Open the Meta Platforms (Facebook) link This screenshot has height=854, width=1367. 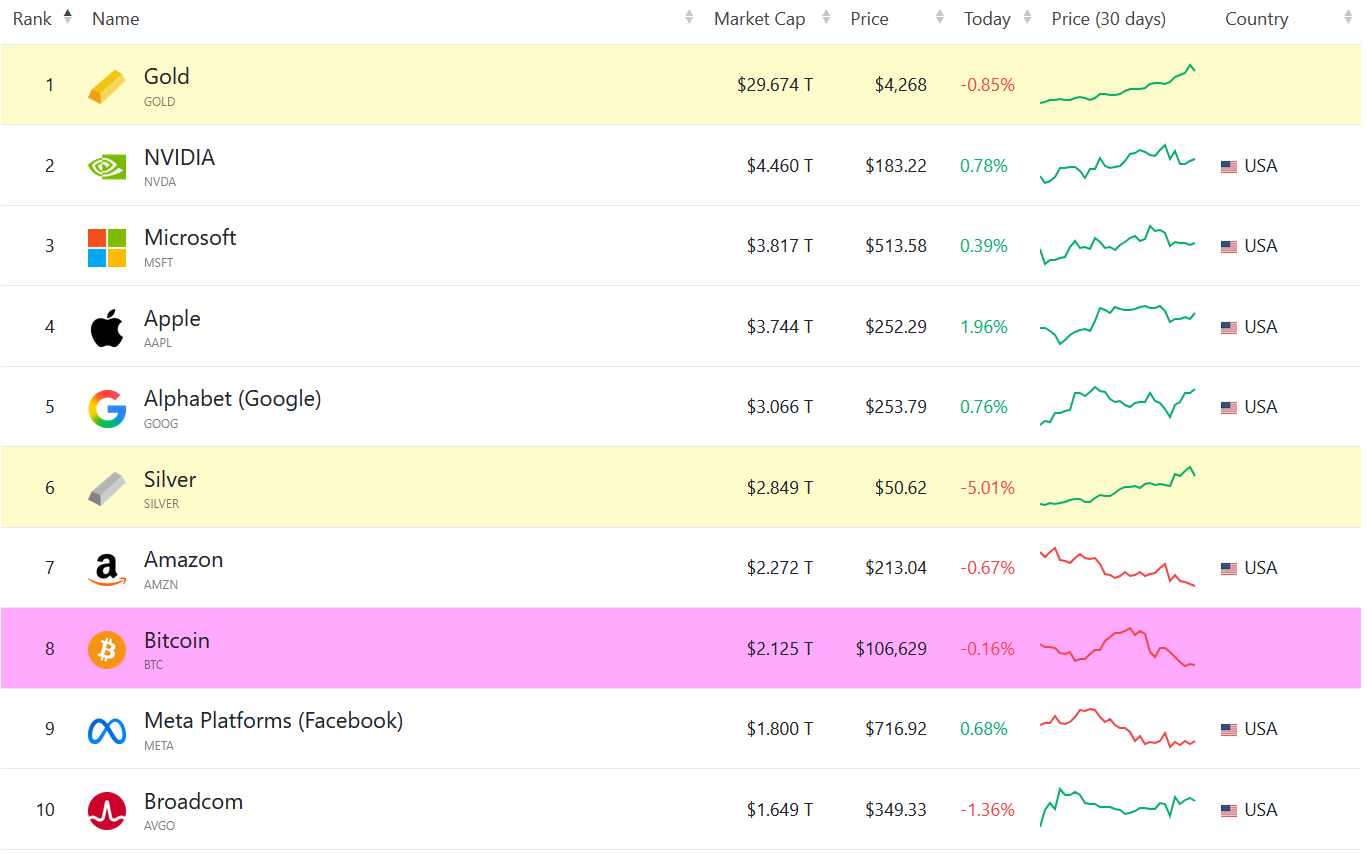click(x=273, y=721)
